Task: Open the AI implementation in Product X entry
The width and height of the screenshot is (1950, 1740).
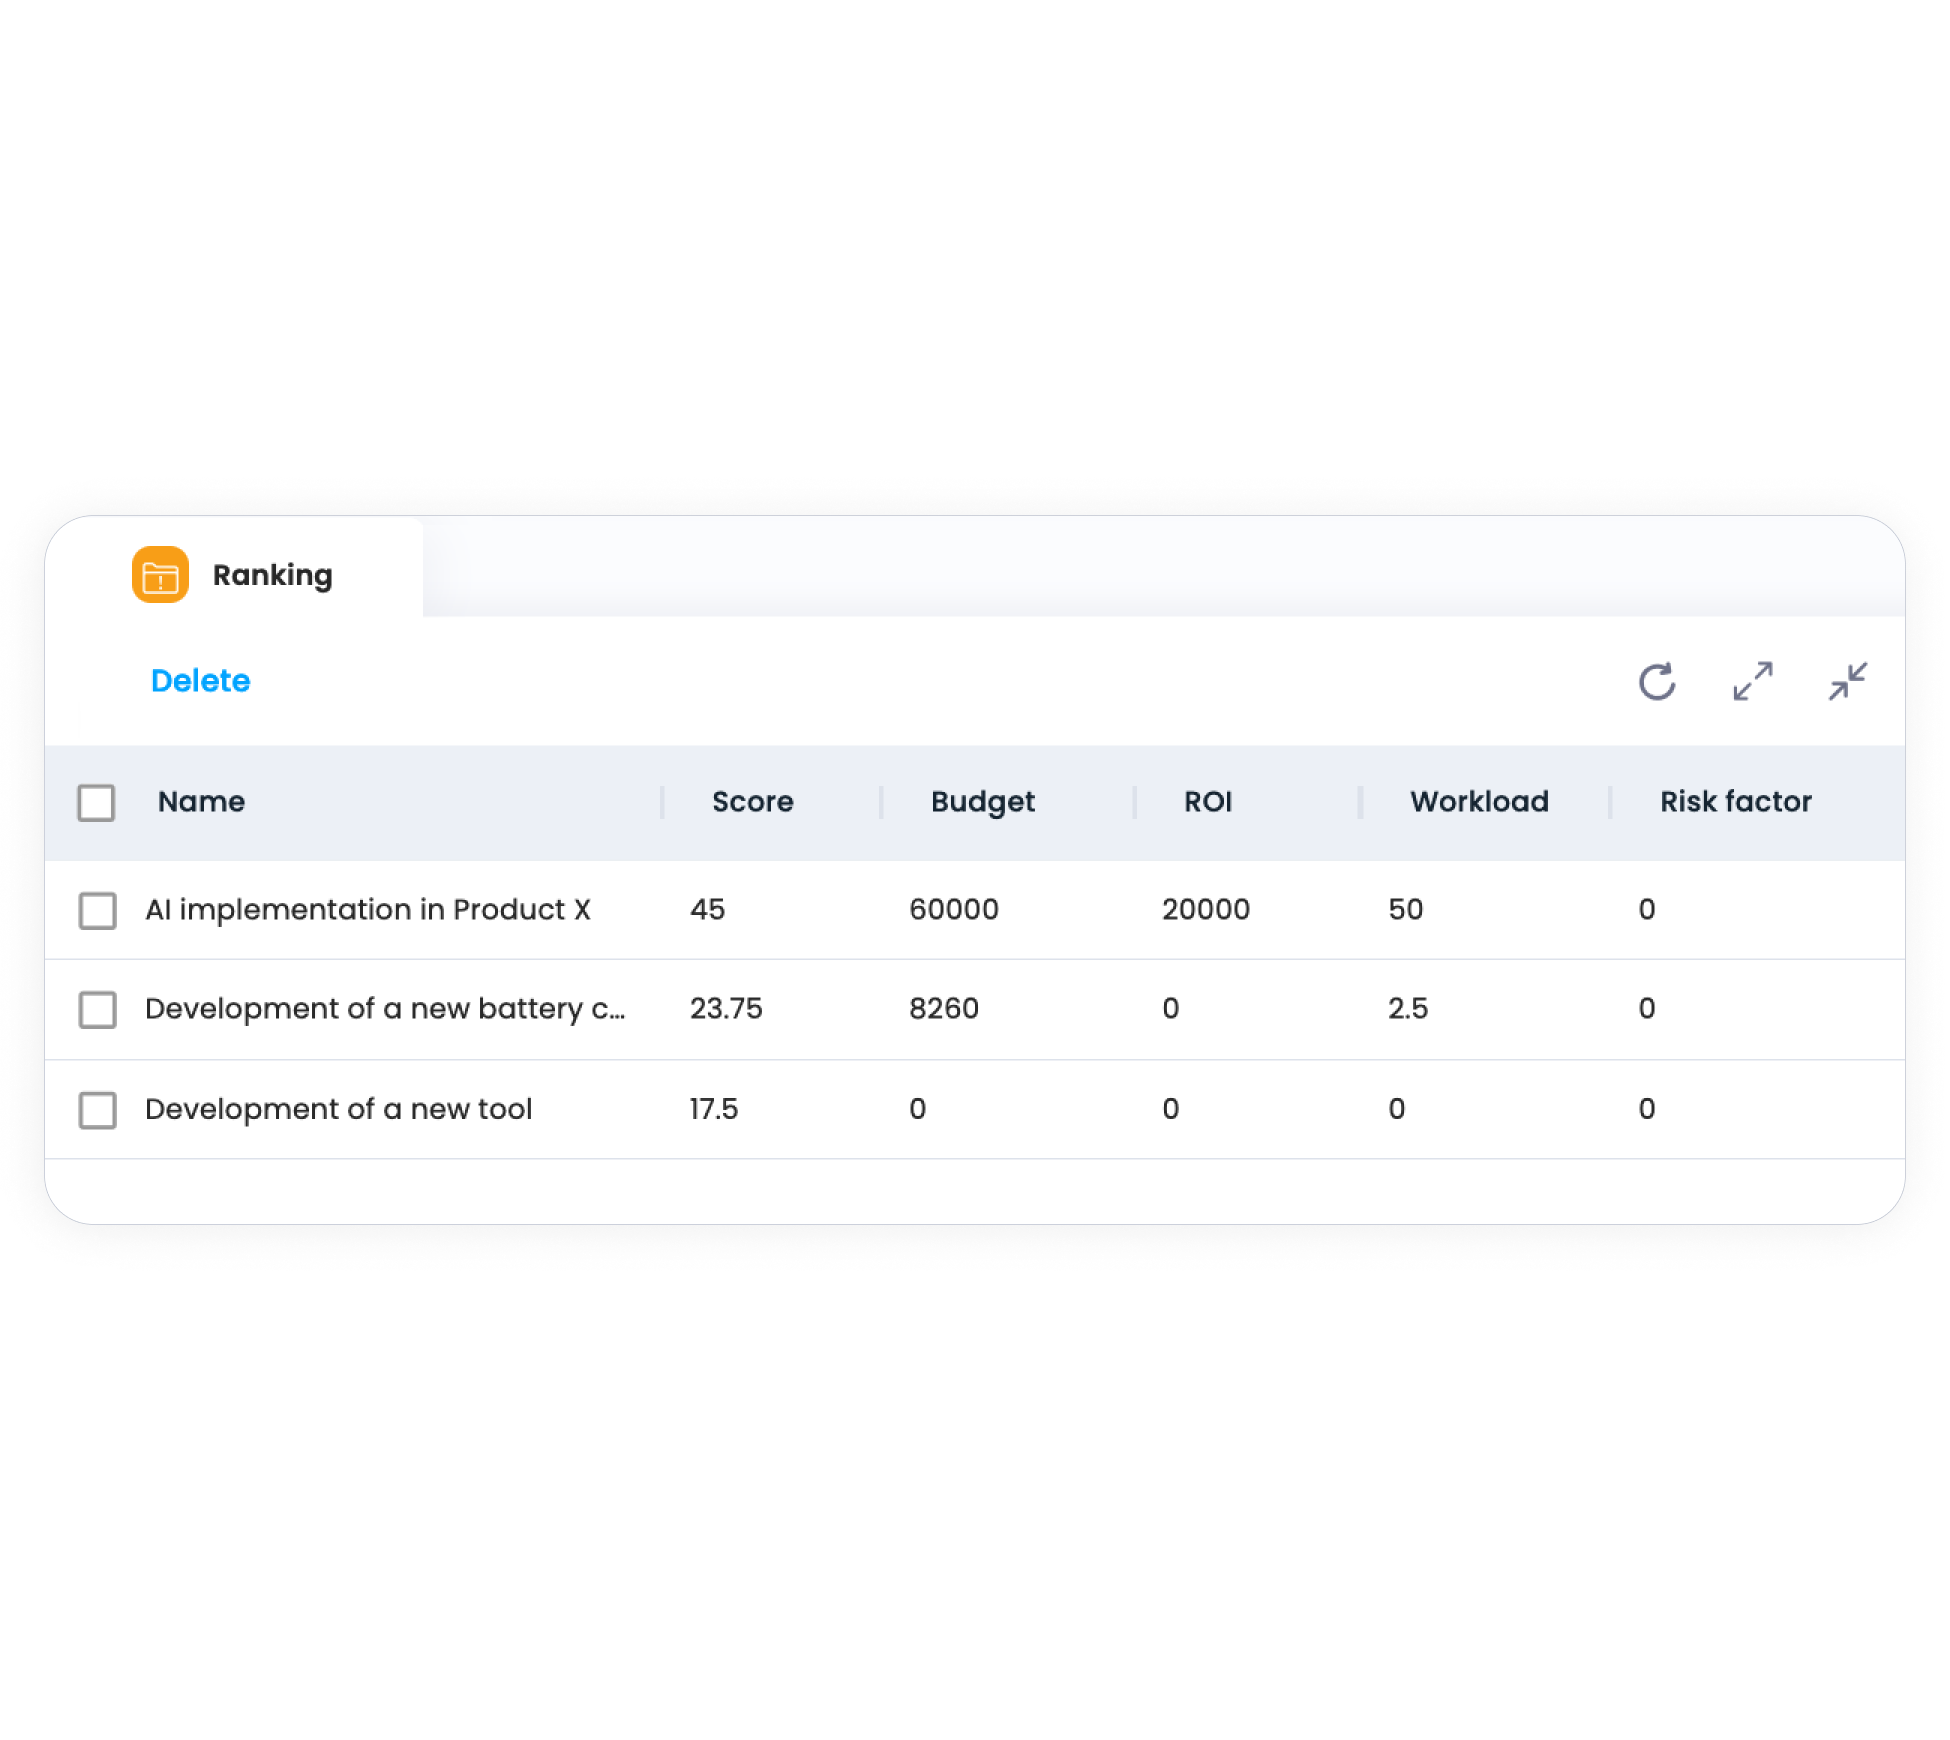Action: click(x=367, y=910)
